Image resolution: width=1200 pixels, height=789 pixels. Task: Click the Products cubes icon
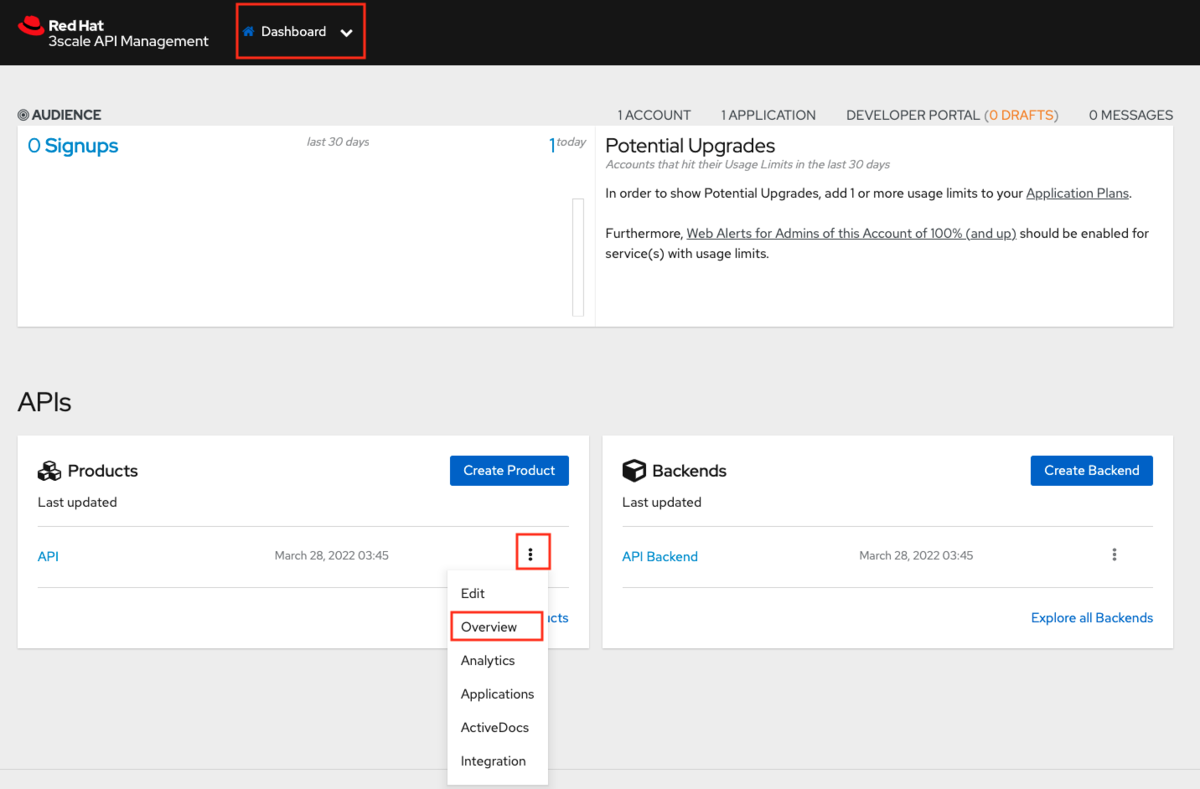49,471
